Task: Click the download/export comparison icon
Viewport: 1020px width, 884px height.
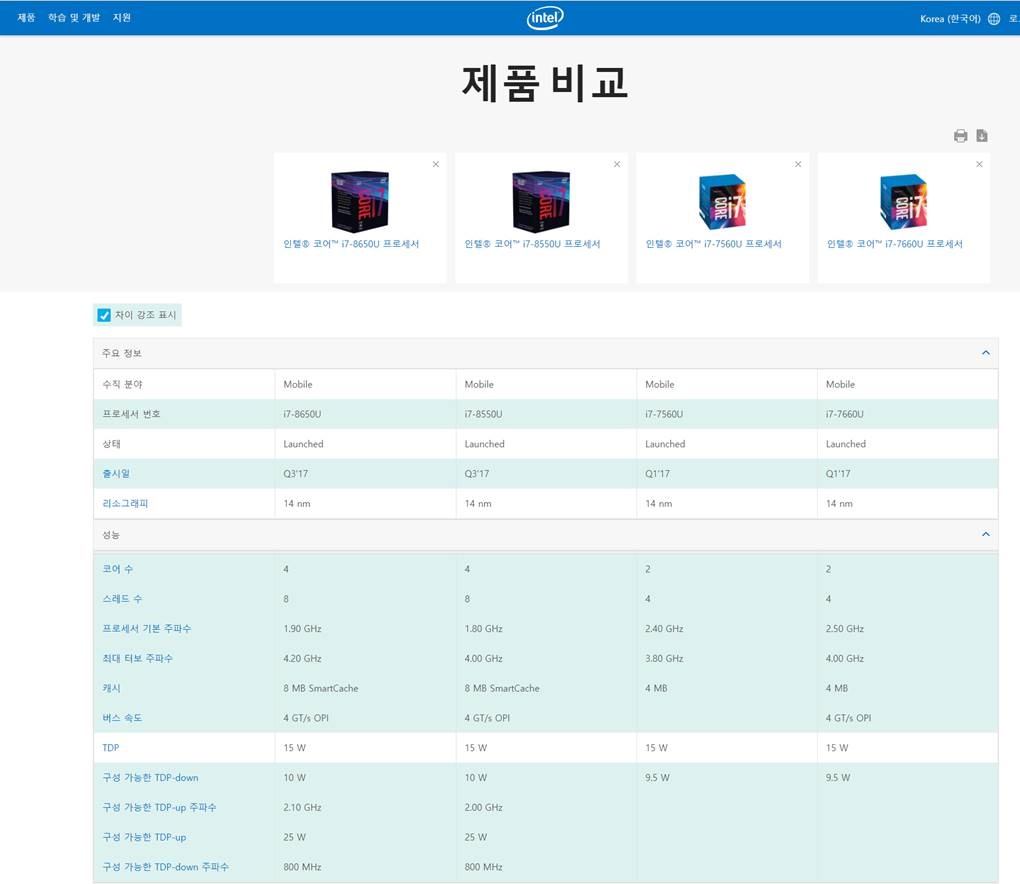Action: coord(982,135)
